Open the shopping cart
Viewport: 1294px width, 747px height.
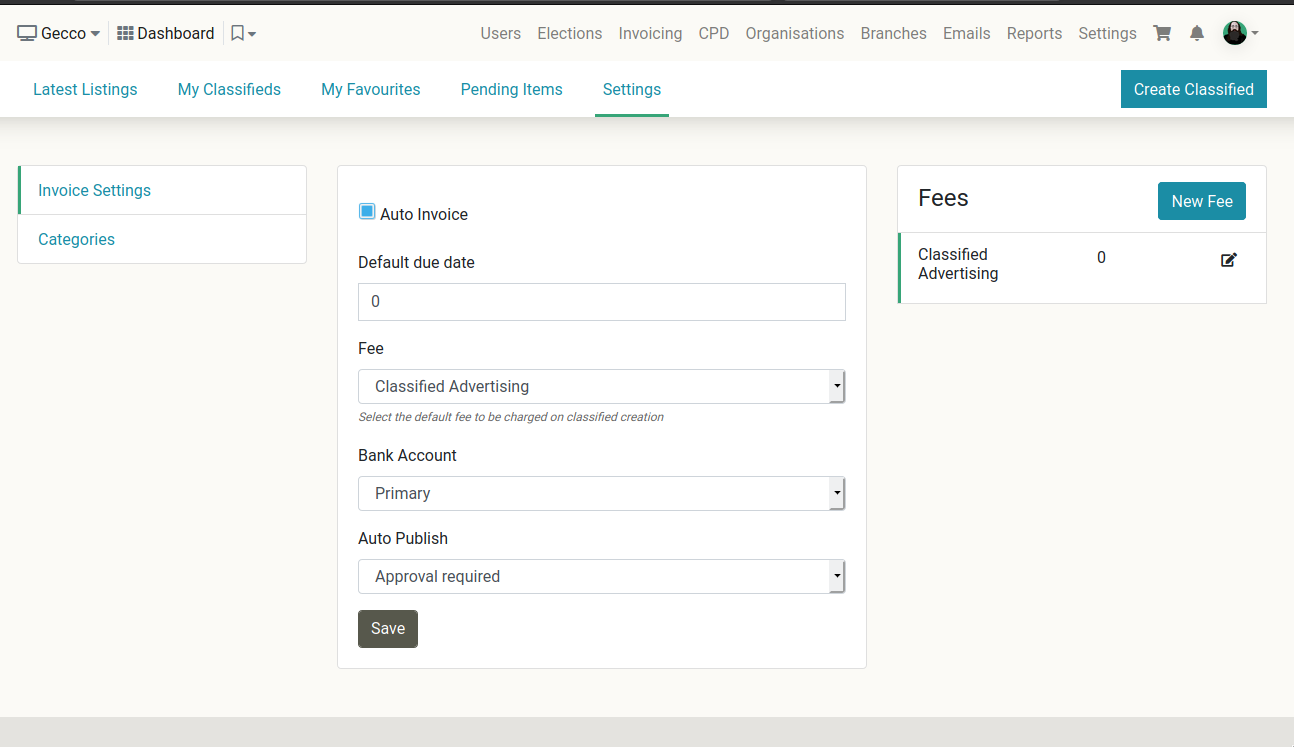1161,33
